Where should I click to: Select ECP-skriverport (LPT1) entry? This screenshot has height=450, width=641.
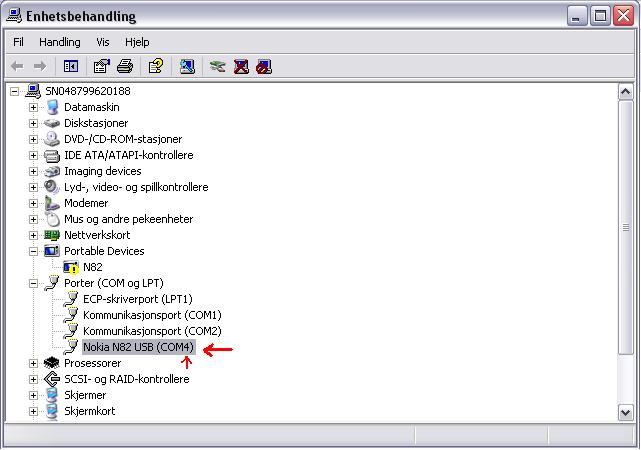click(x=137, y=299)
